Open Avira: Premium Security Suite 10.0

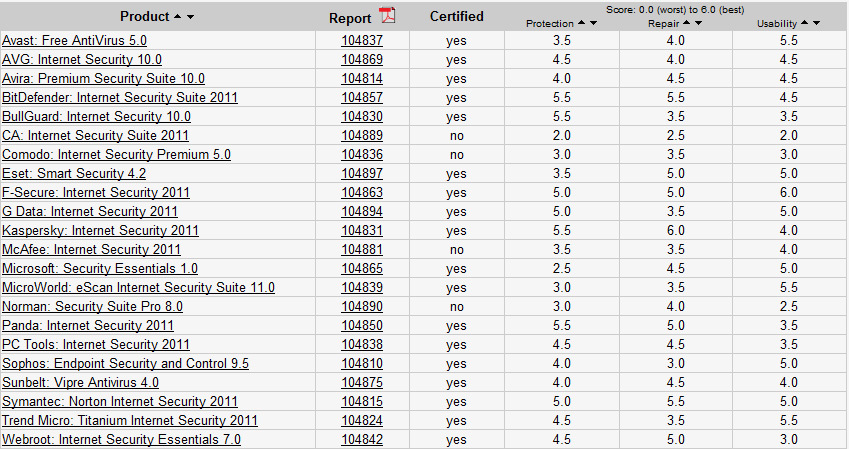pyautogui.click(x=103, y=79)
